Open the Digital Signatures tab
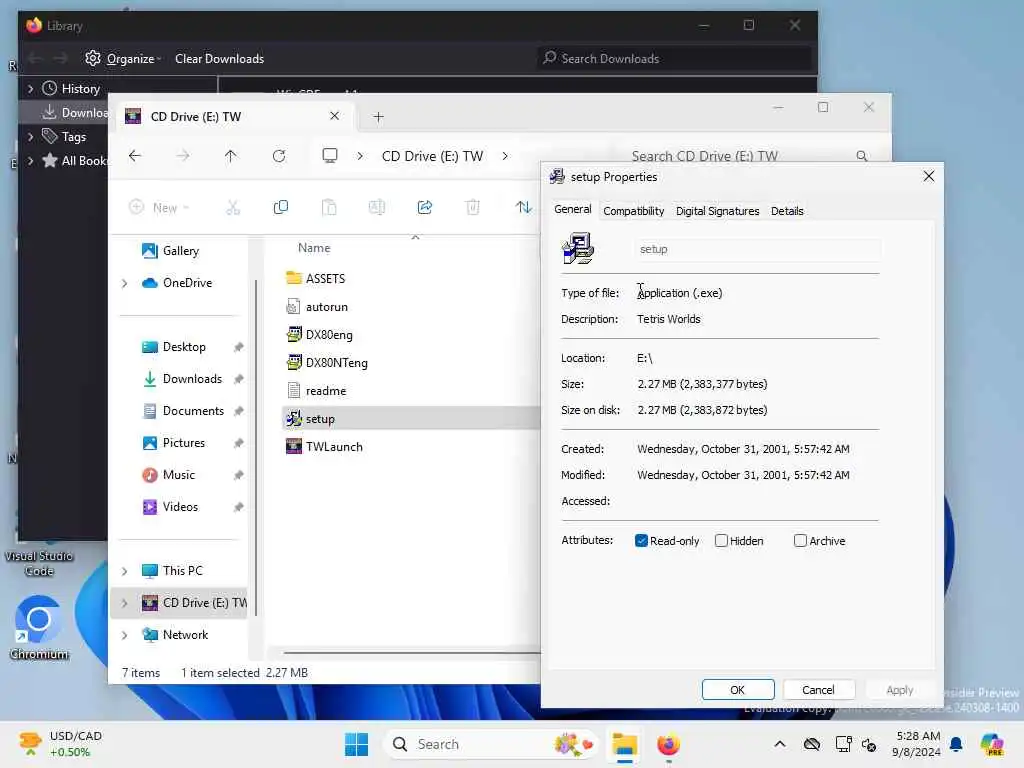The height and width of the screenshot is (768, 1024). point(717,211)
